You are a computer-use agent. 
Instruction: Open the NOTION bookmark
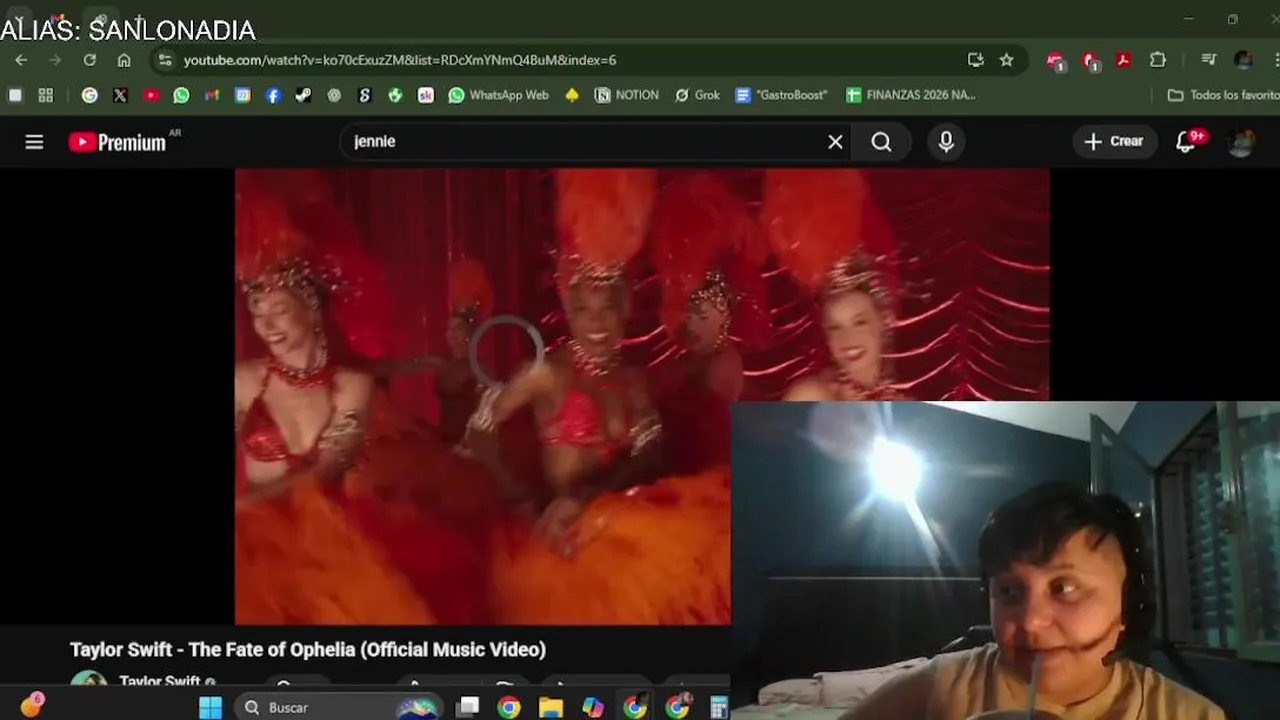(627, 95)
